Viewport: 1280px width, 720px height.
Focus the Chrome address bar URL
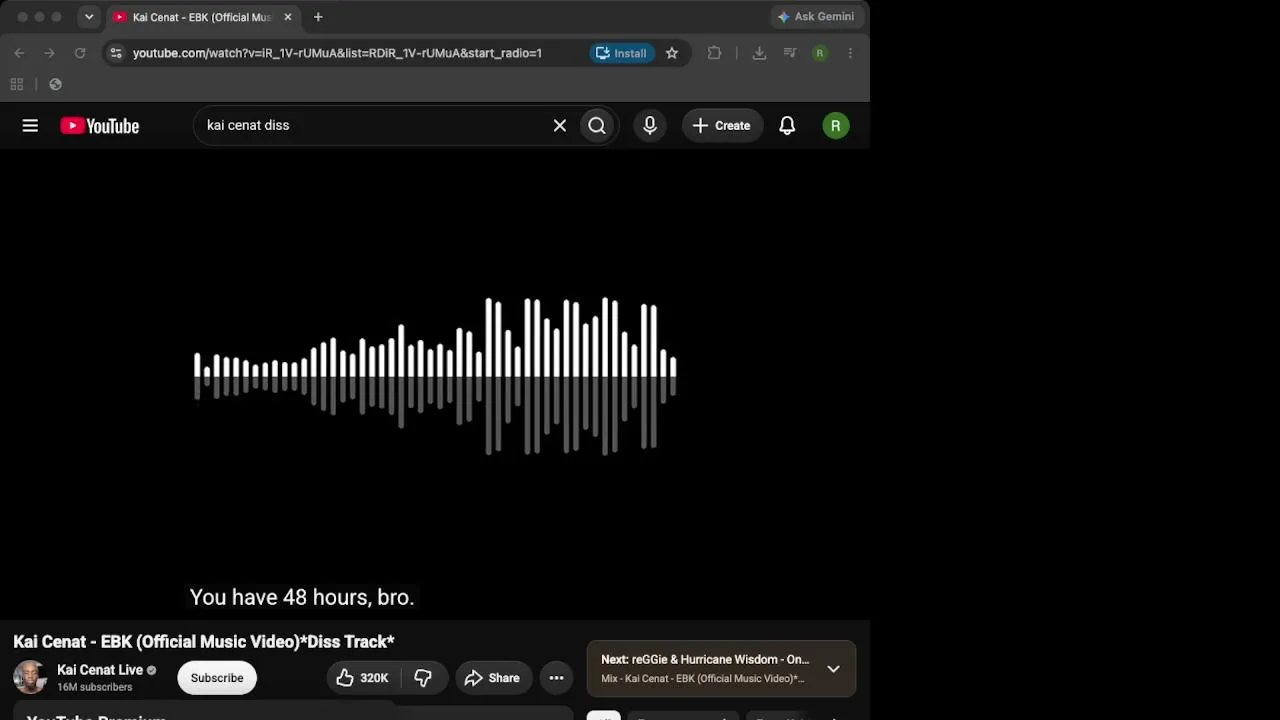pyautogui.click(x=337, y=53)
